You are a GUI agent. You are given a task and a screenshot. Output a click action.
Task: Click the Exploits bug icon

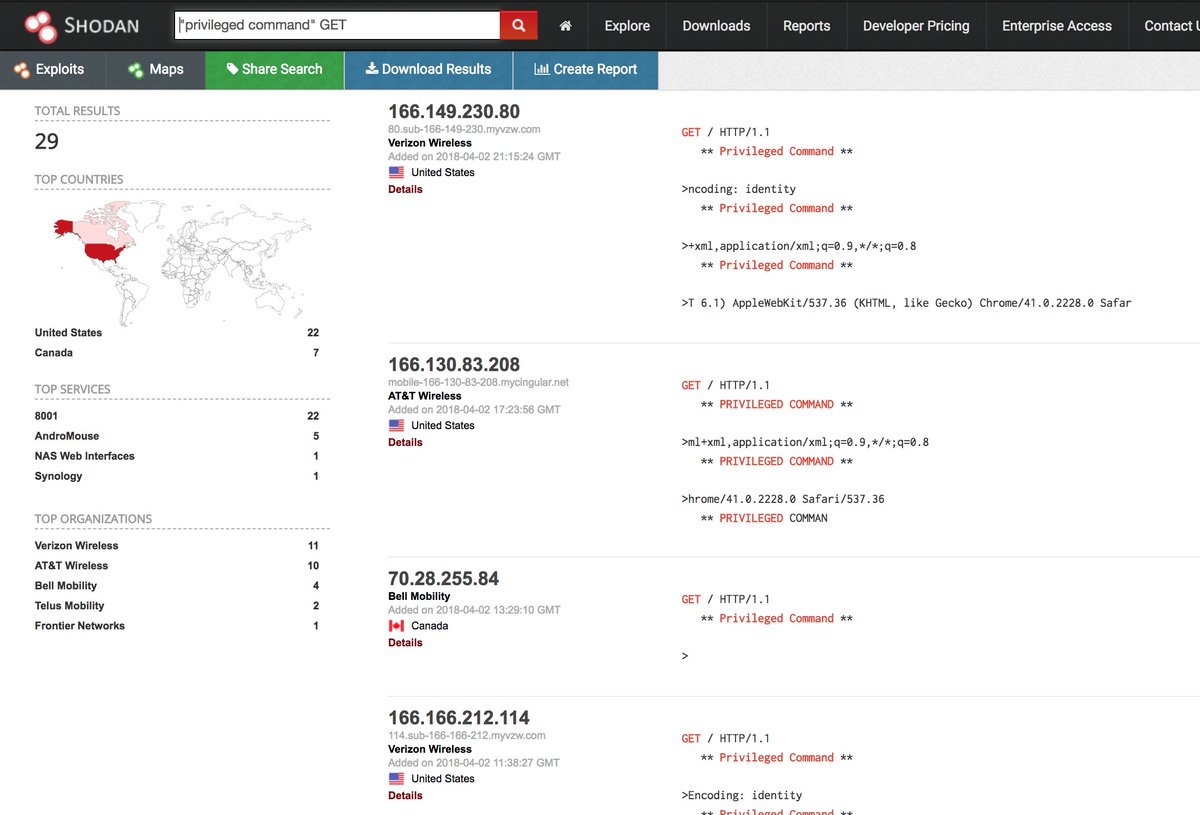pos(22,70)
